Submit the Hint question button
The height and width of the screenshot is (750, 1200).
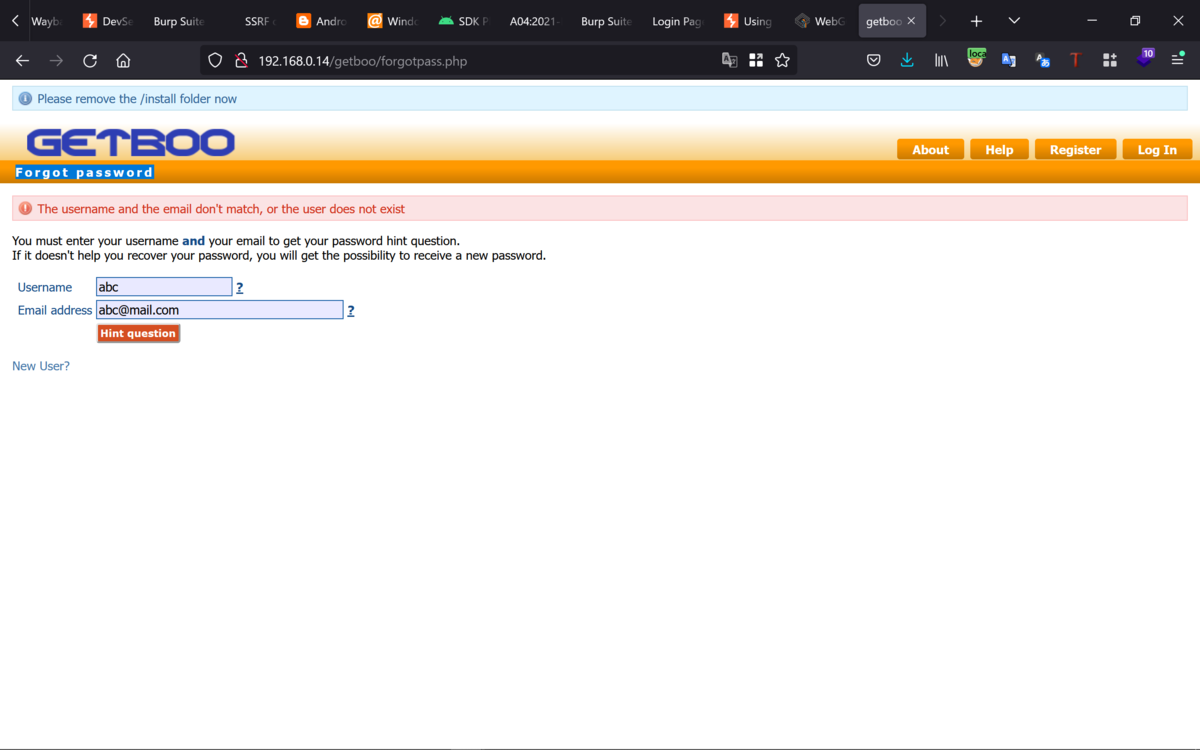coord(138,334)
